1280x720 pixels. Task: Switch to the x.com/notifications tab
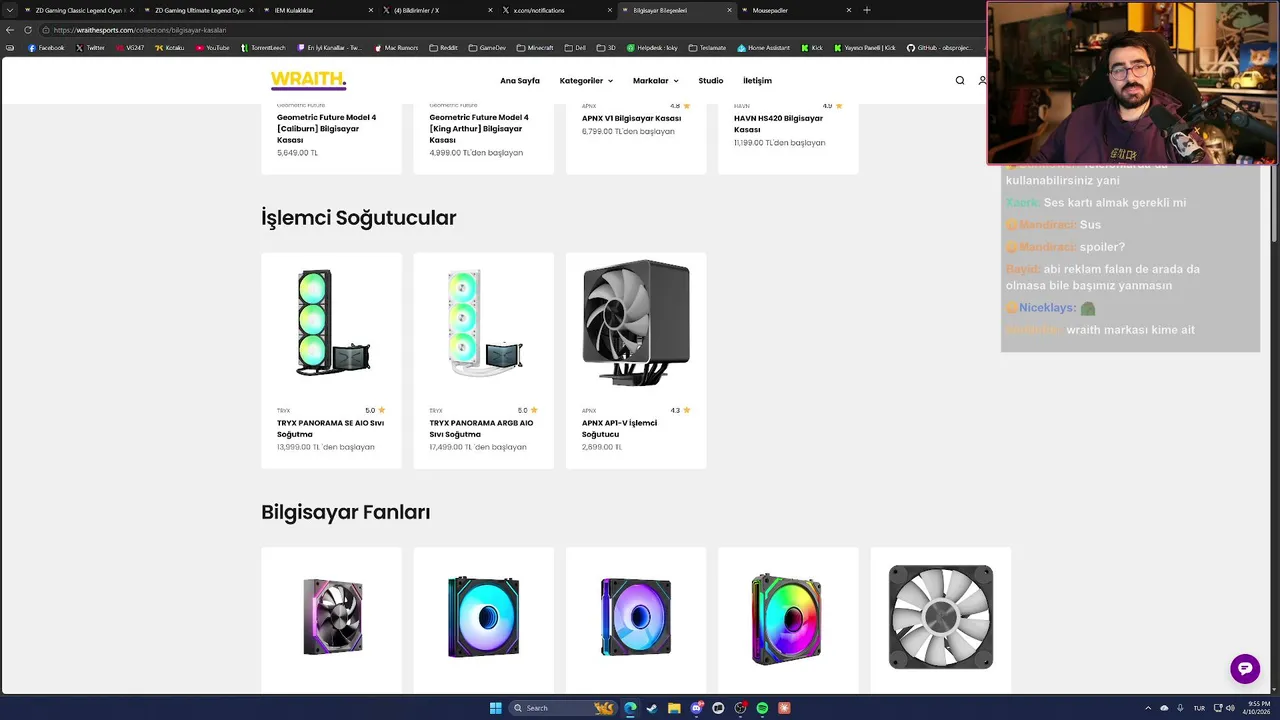tap(557, 10)
